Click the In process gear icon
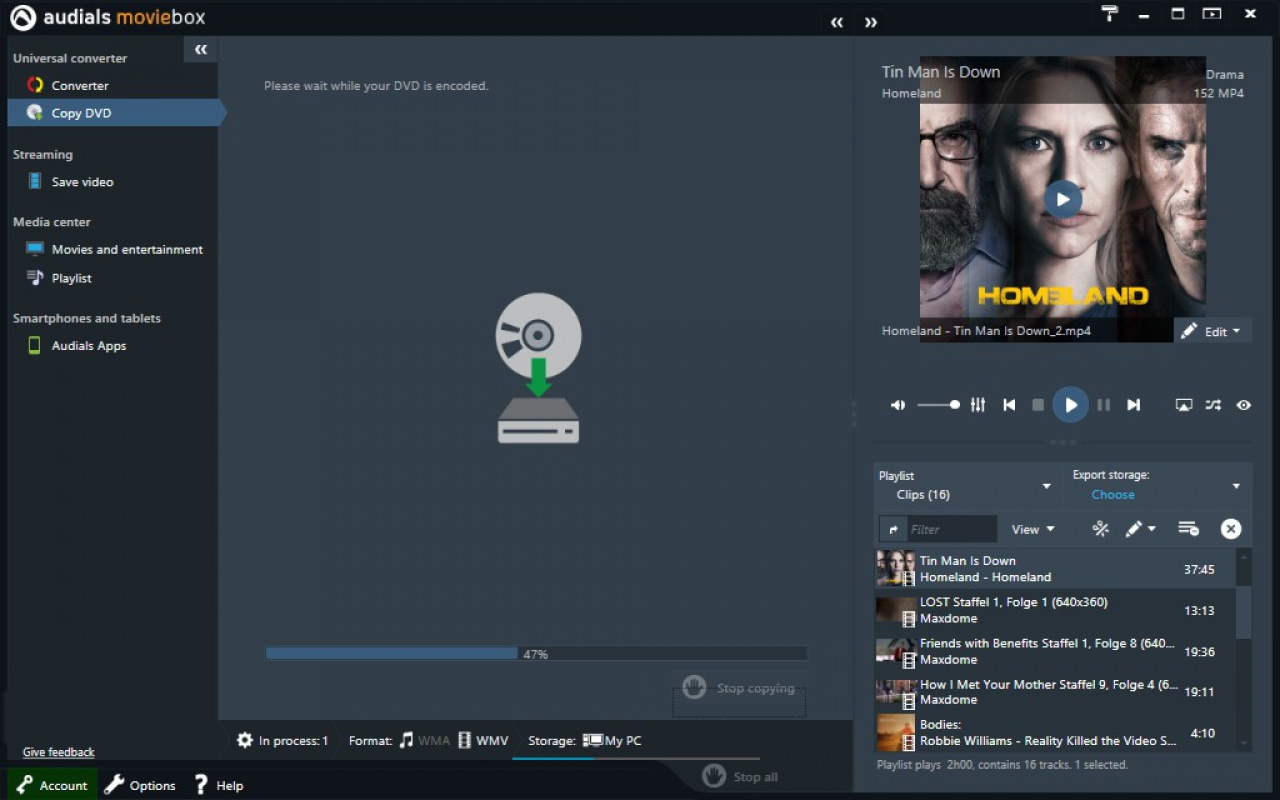The image size is (1280, 800). click(x=245, y=741)
